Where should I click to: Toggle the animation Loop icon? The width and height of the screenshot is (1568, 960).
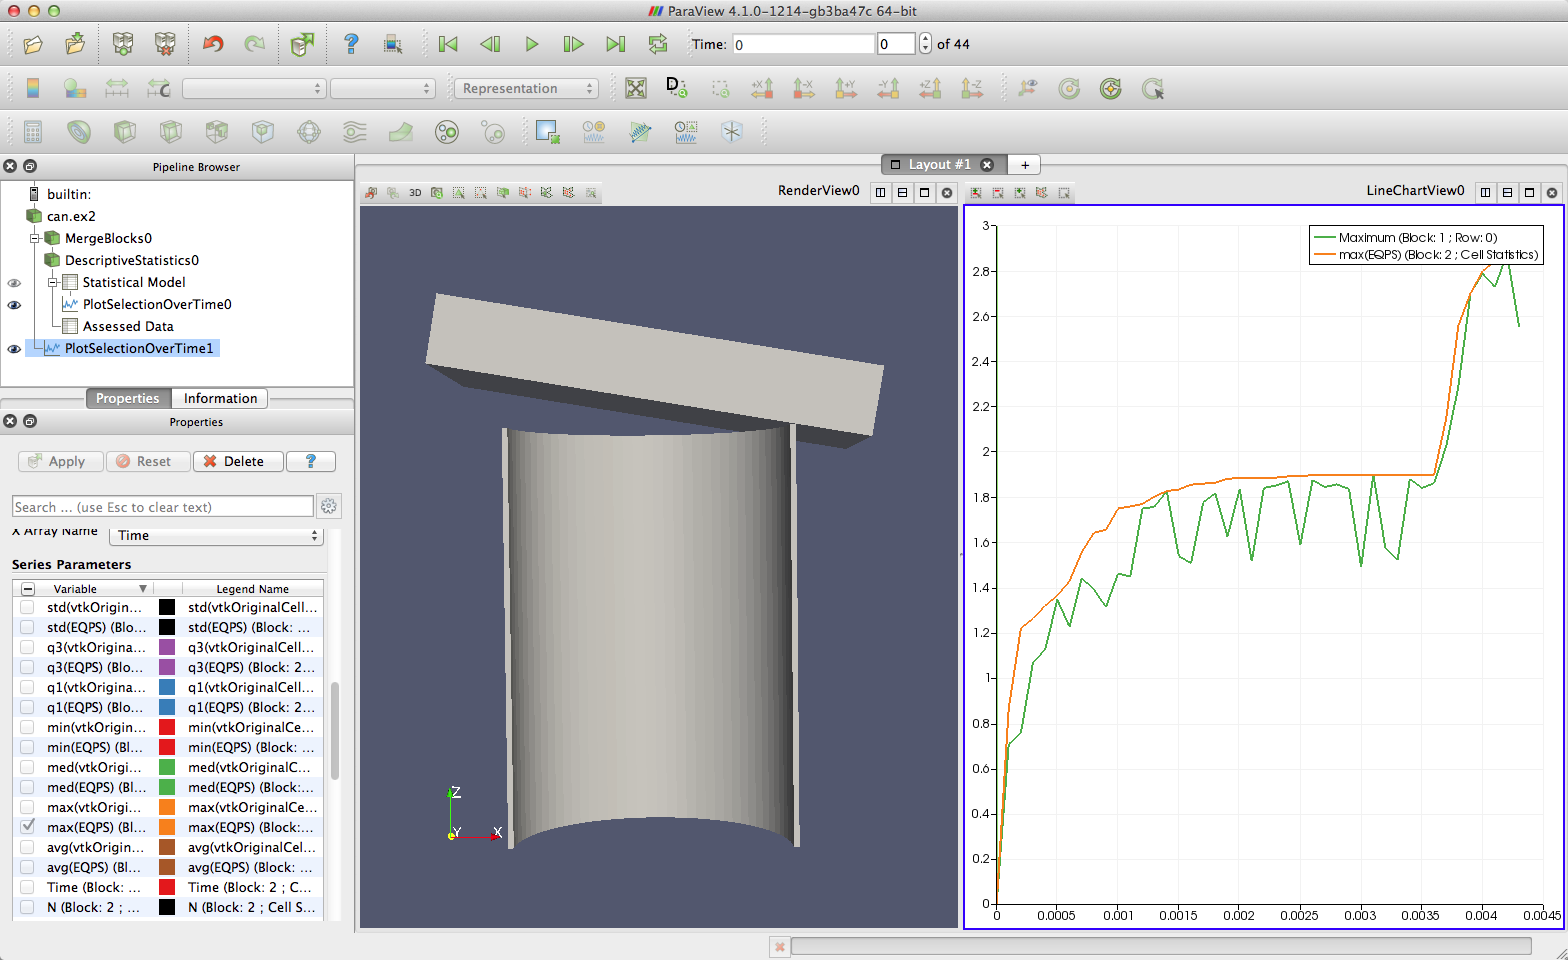point(657,44)
